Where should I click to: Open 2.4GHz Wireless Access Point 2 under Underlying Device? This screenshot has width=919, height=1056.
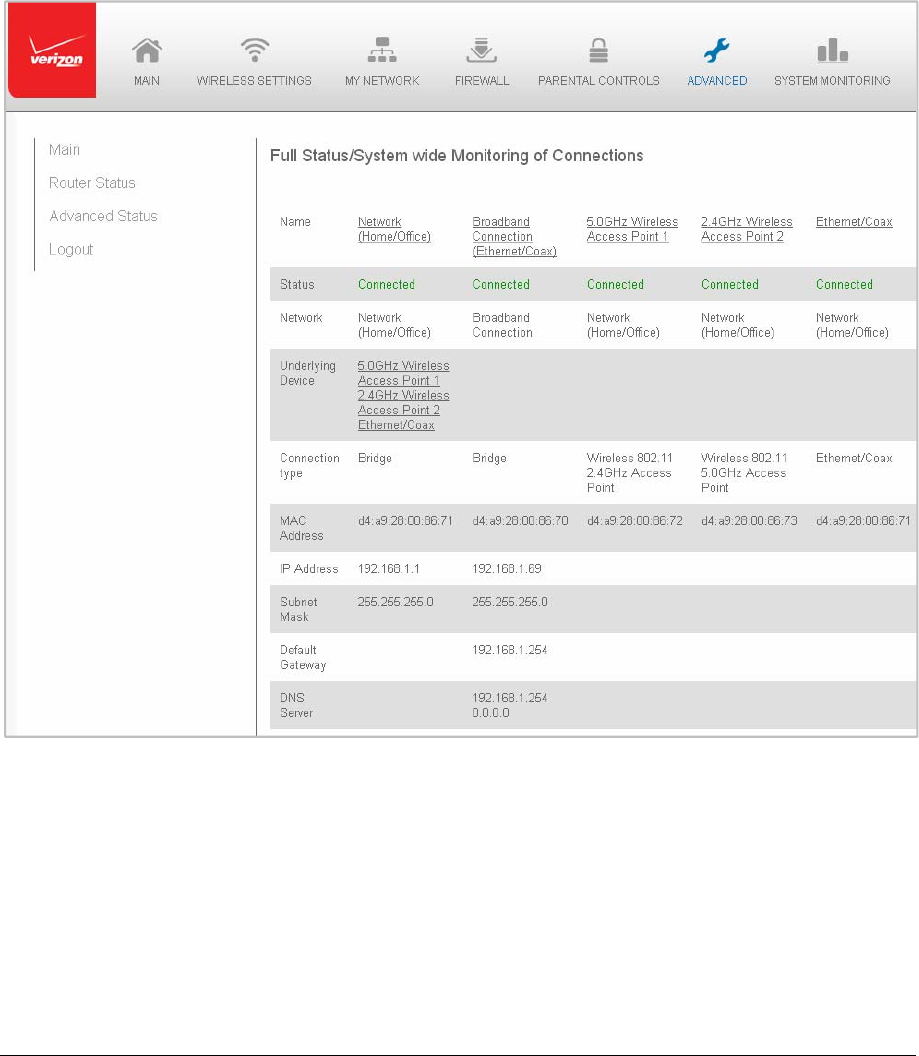click(x=403, y=403)
